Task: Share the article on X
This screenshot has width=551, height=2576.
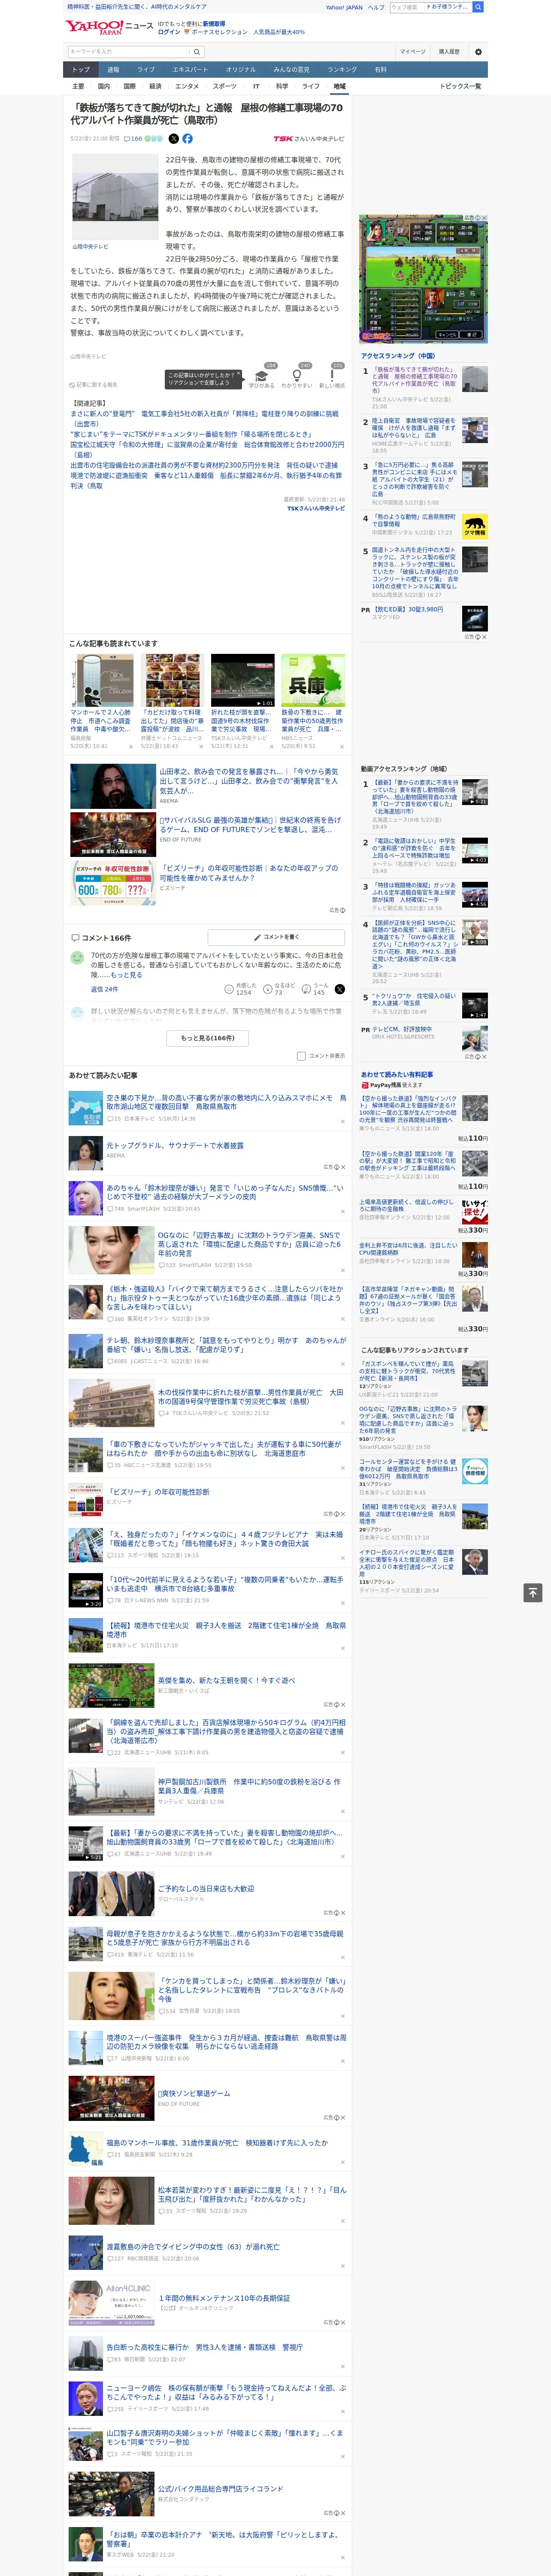Action: [174, 139]
